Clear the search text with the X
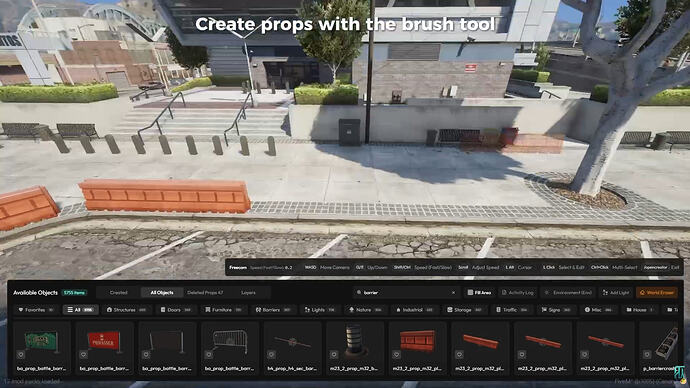This screenshot has width=690, height=388. coord(453,293)
